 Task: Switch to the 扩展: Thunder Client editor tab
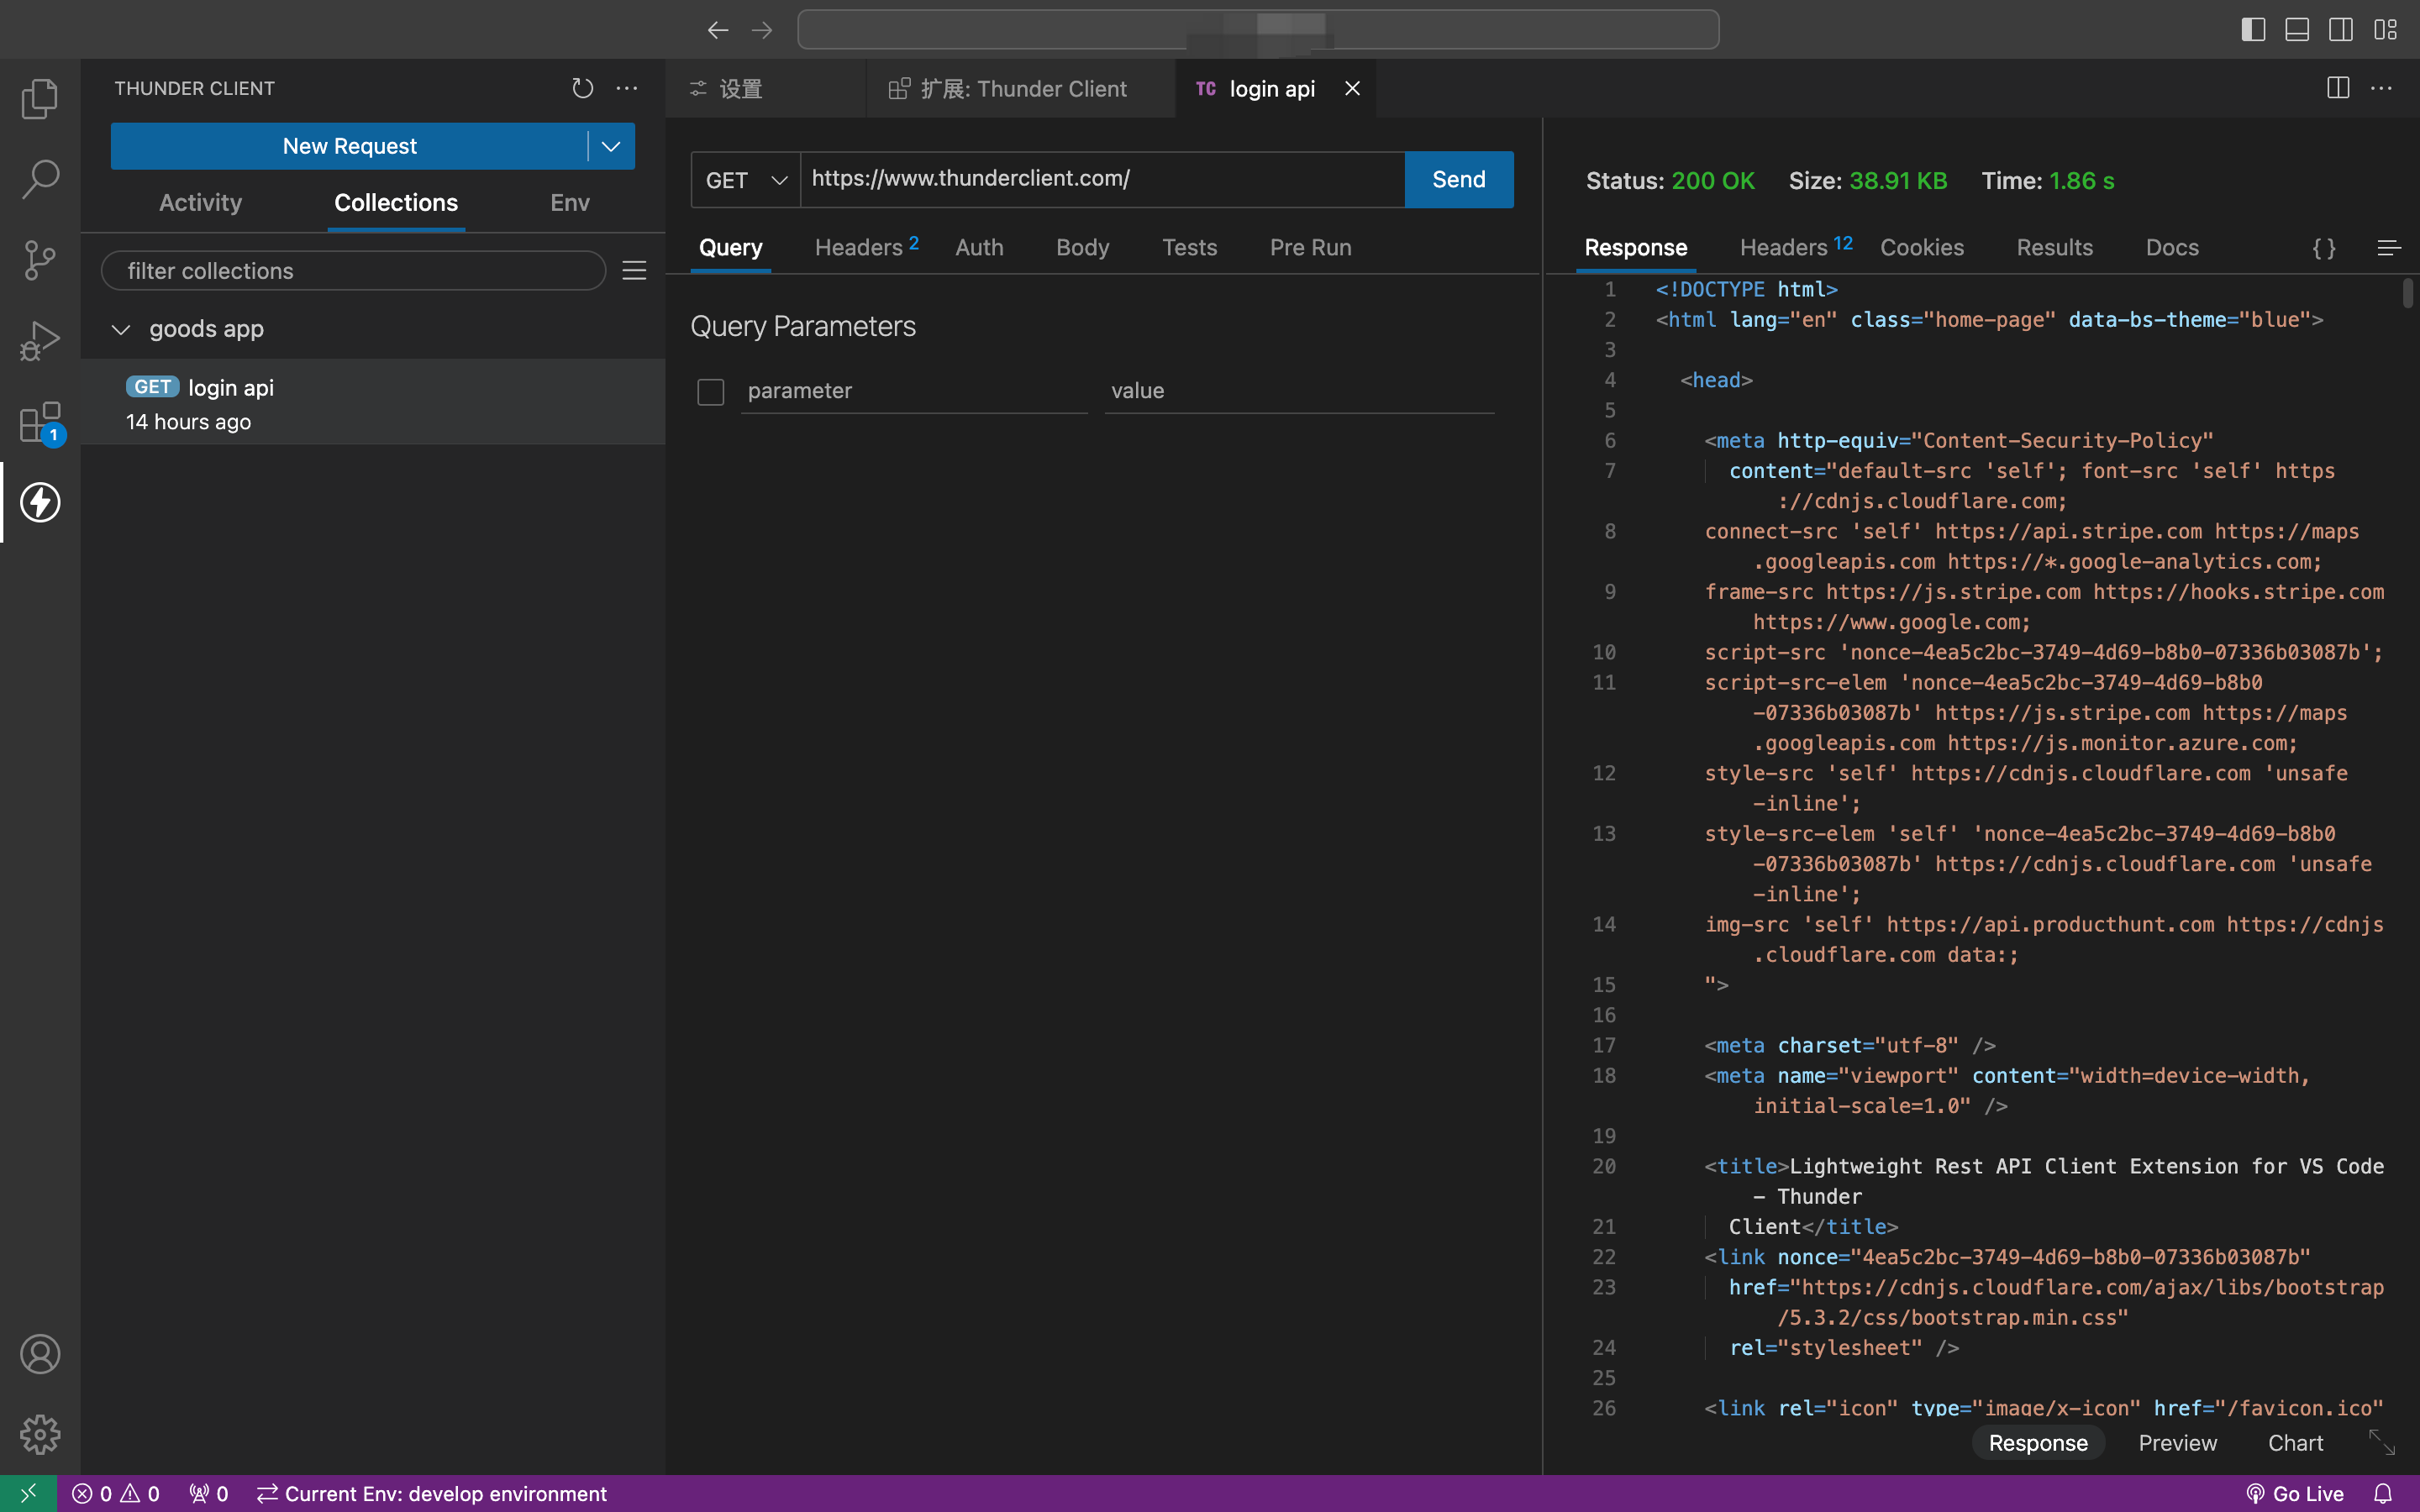click(1021, 89)
